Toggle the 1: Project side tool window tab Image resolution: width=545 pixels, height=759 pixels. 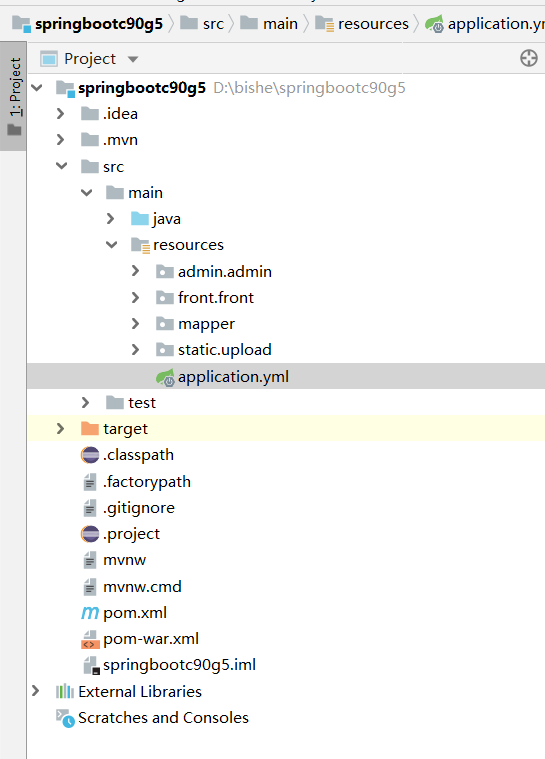coord(14,96)
